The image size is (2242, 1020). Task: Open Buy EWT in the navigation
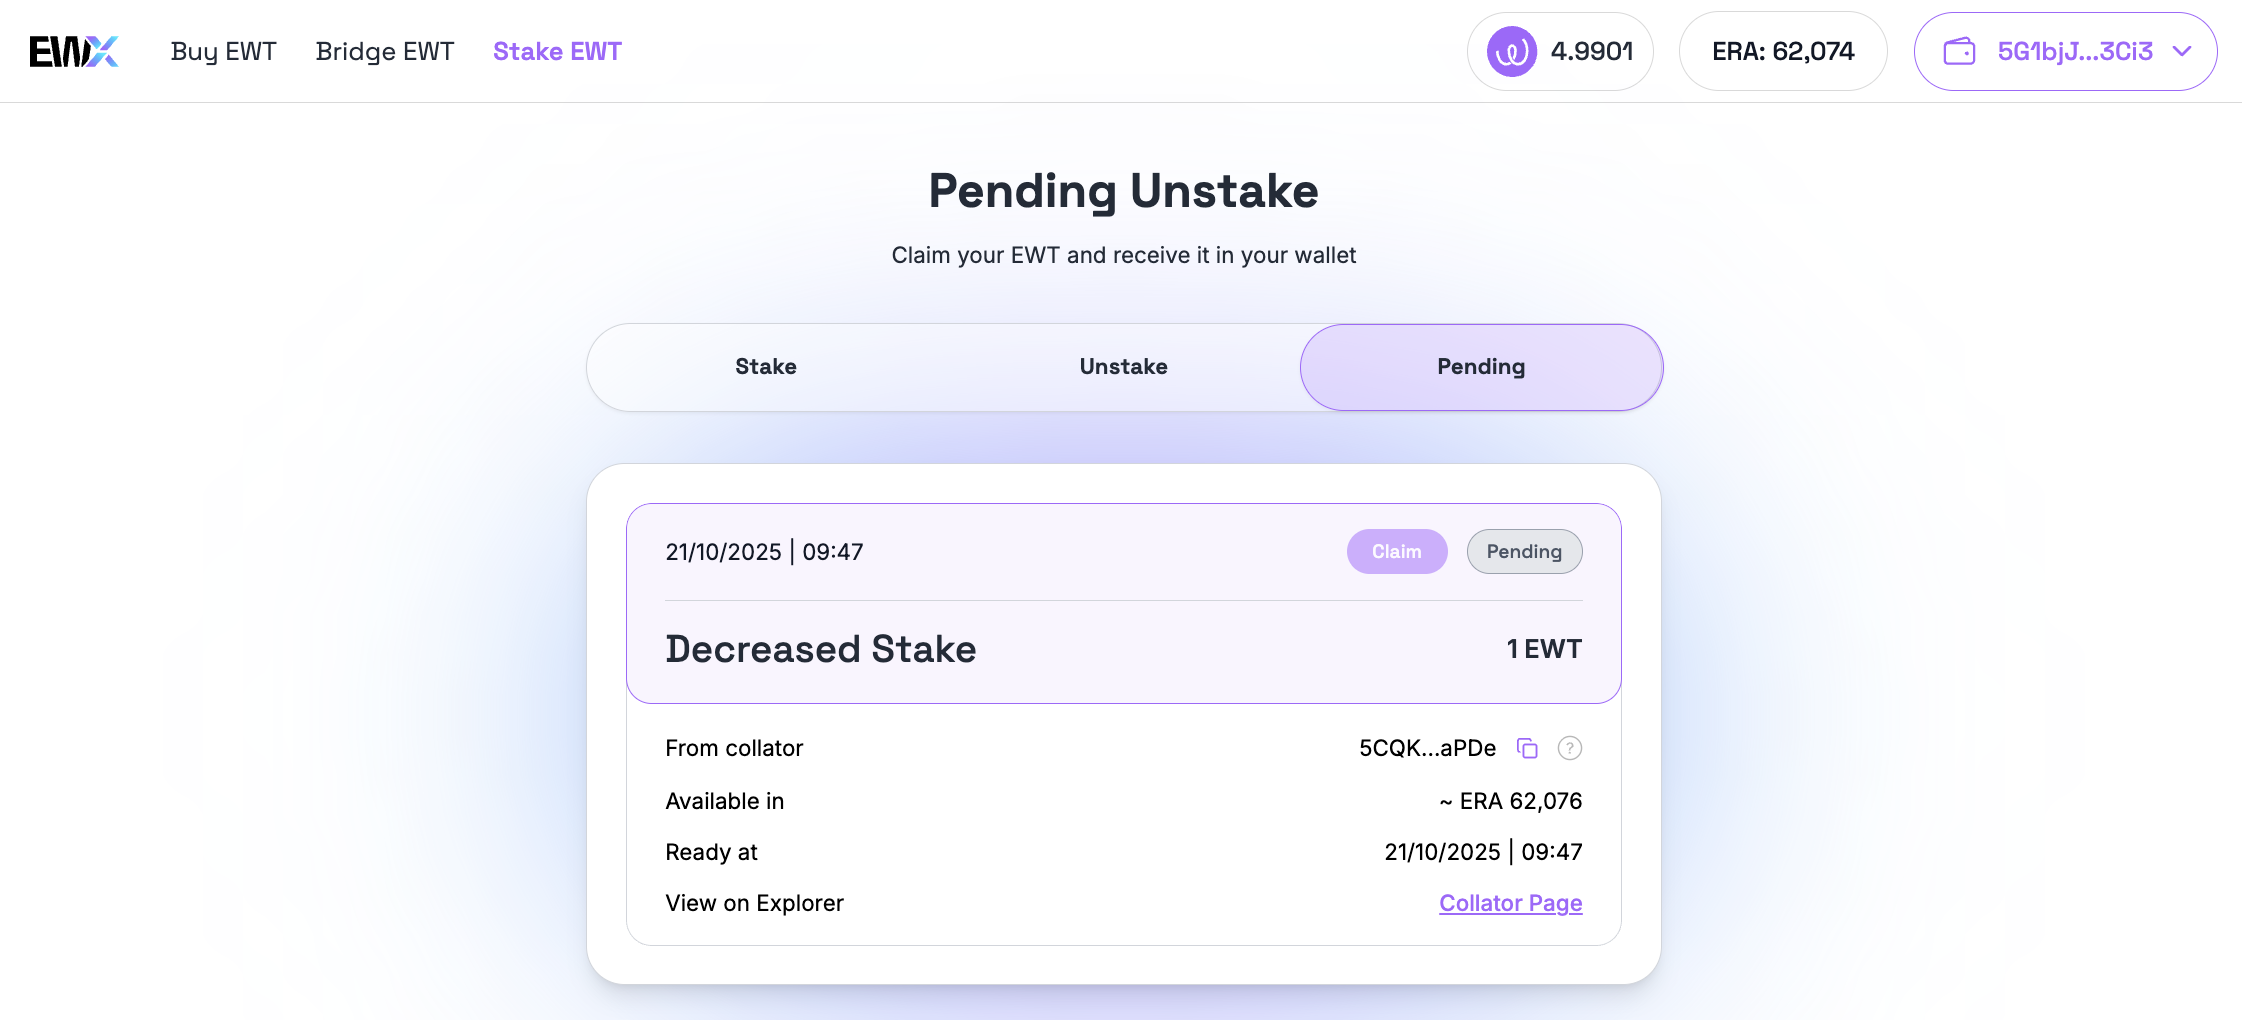click(x=223, y=51)
